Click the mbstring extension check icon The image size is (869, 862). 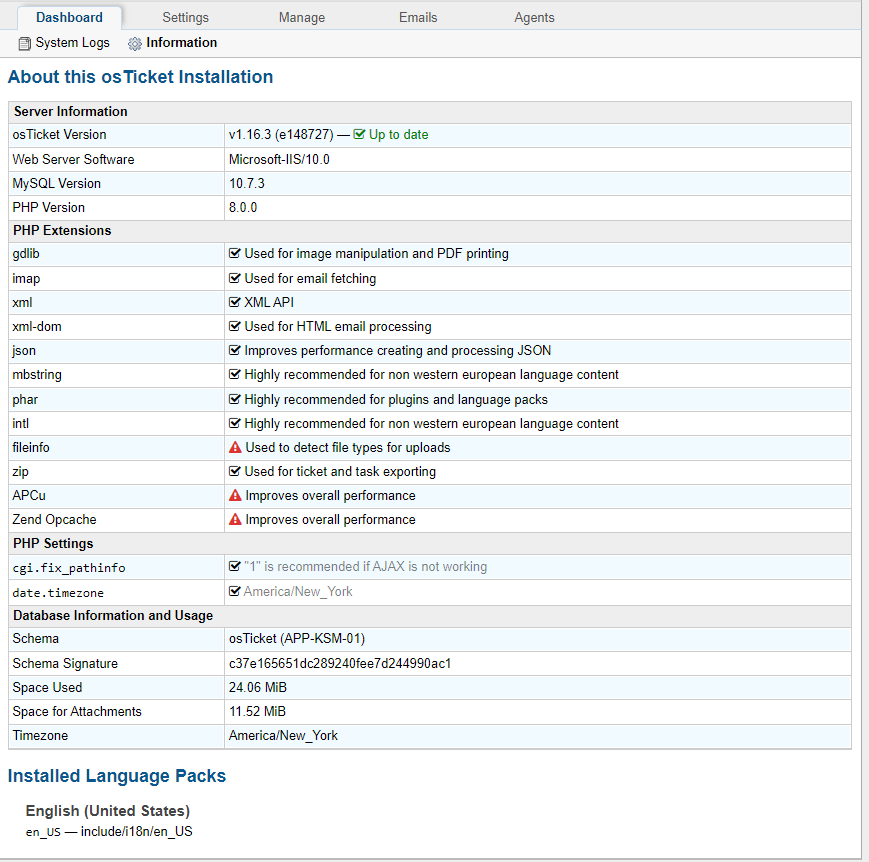tap(235, 374)
